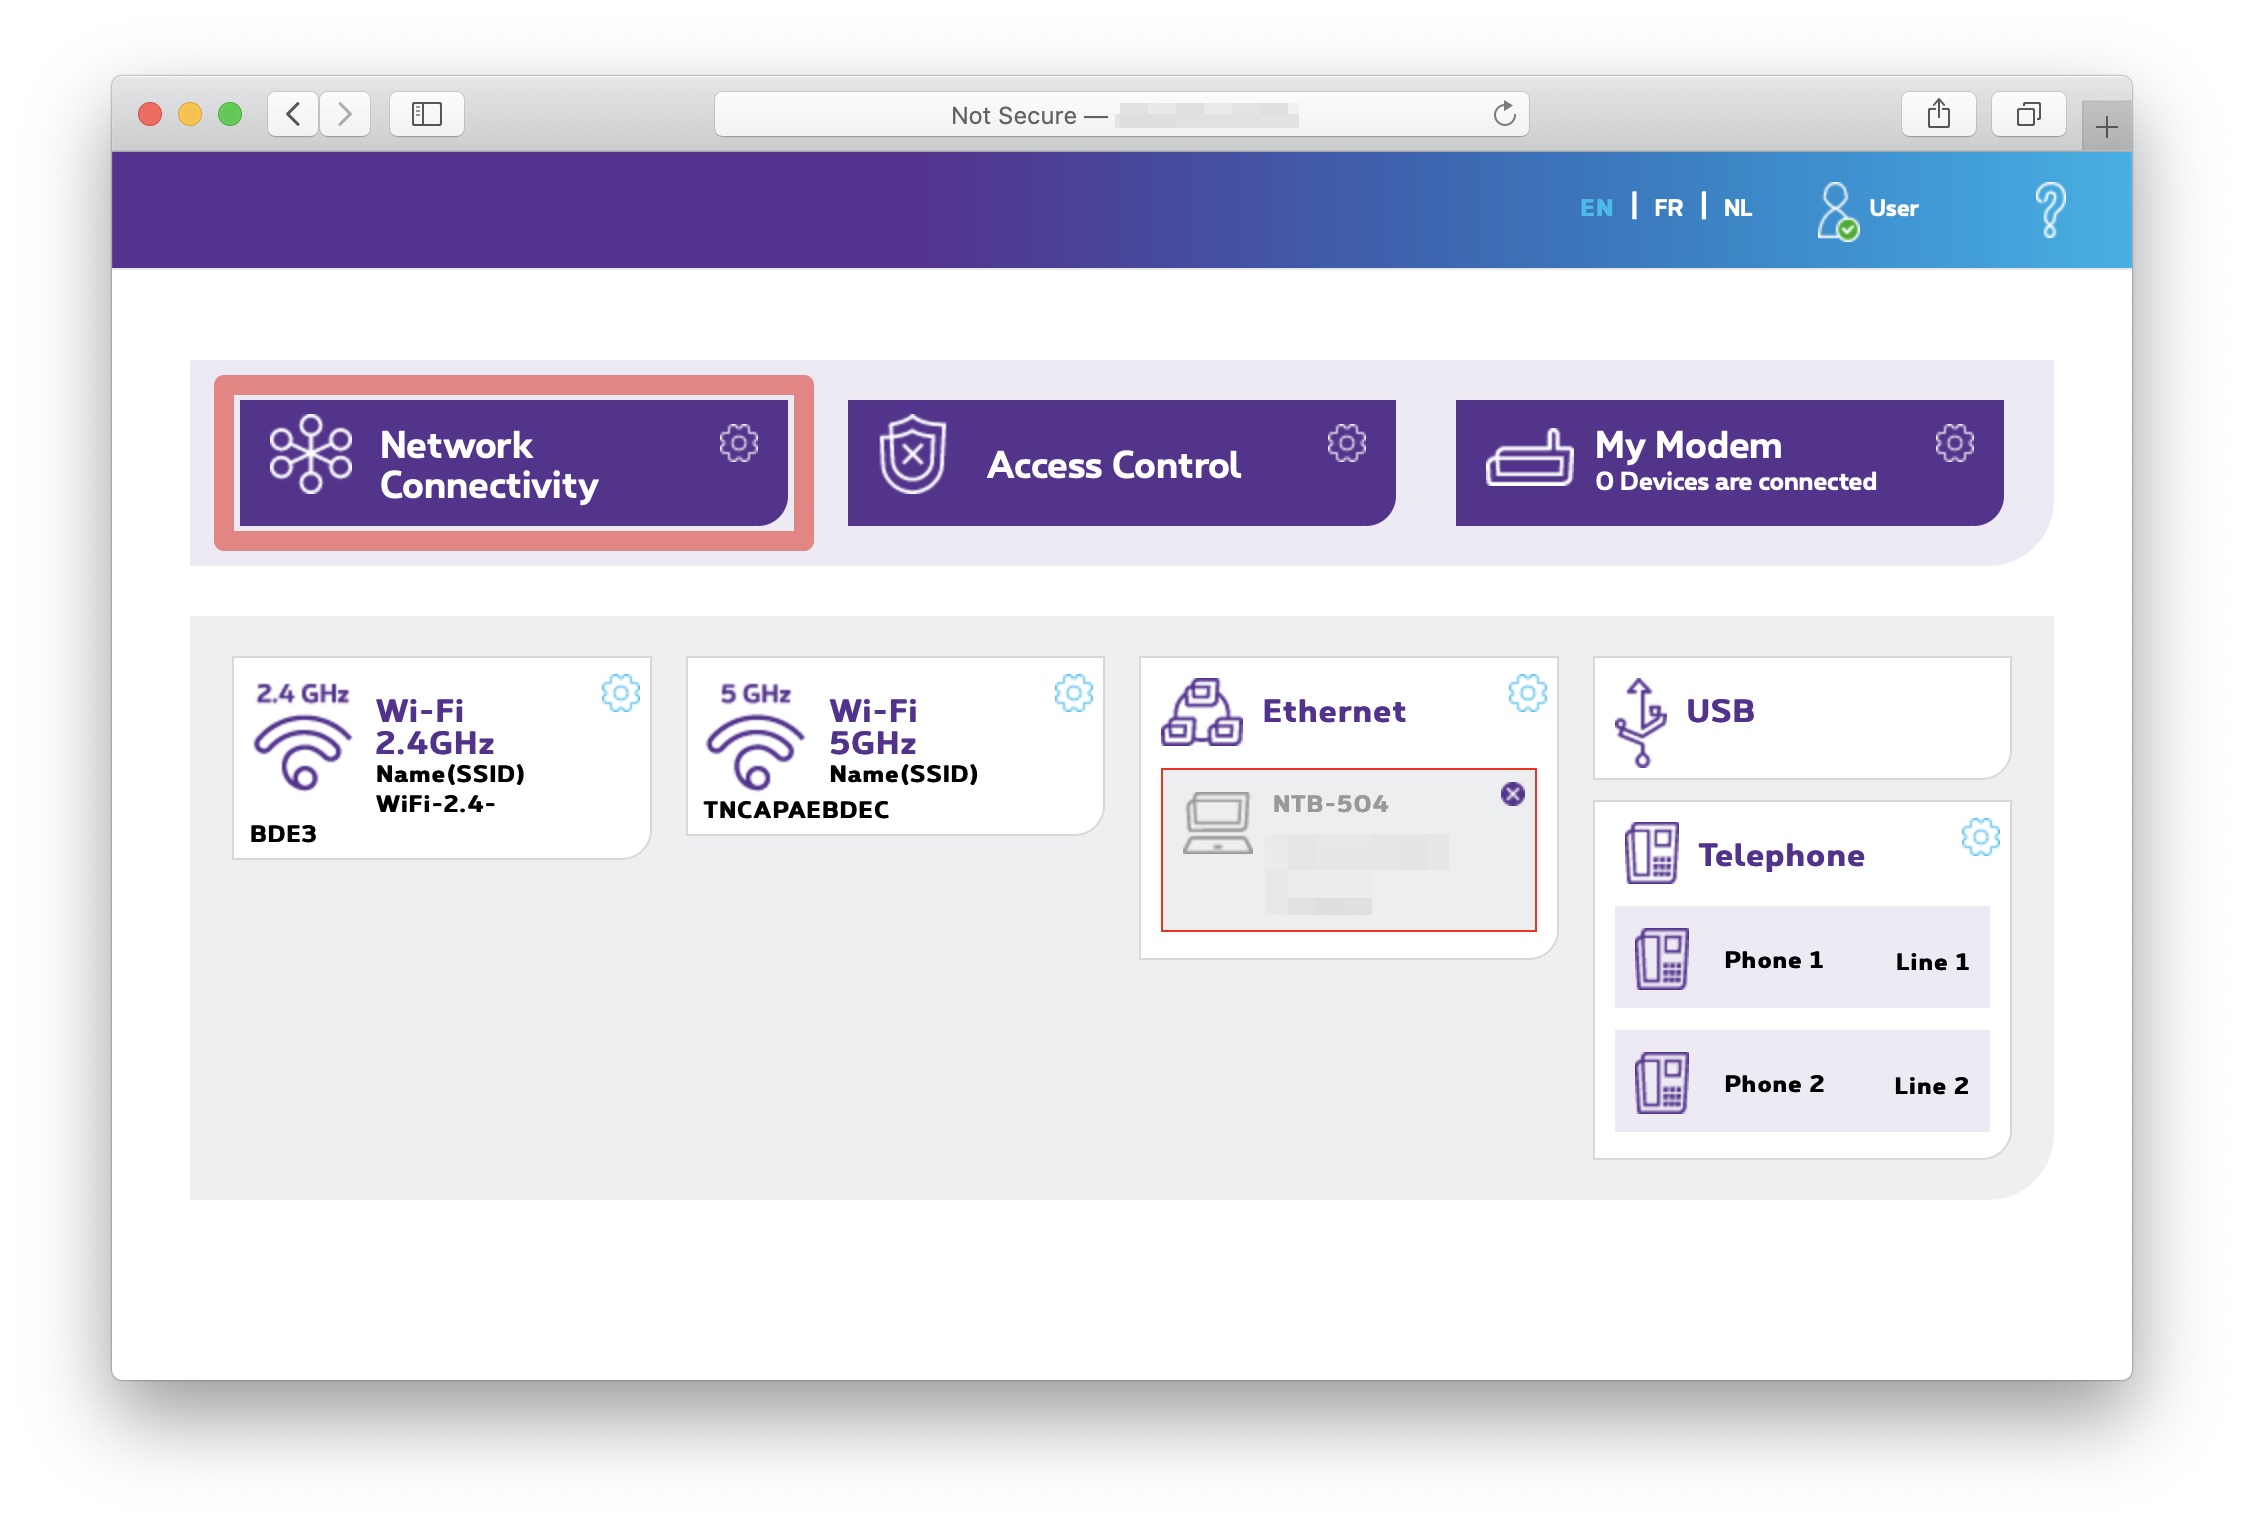
Task: Click the Phone 1 handset icon
Action: pos(1662,958)
